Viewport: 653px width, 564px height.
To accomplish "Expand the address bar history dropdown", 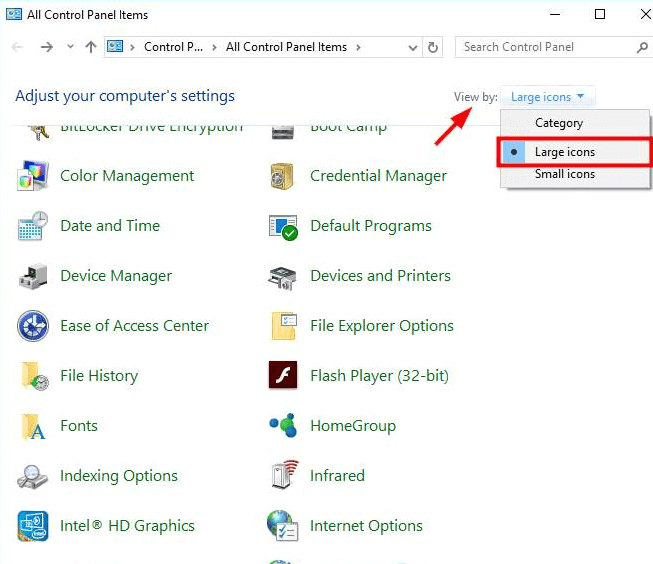I will point(413,47).
